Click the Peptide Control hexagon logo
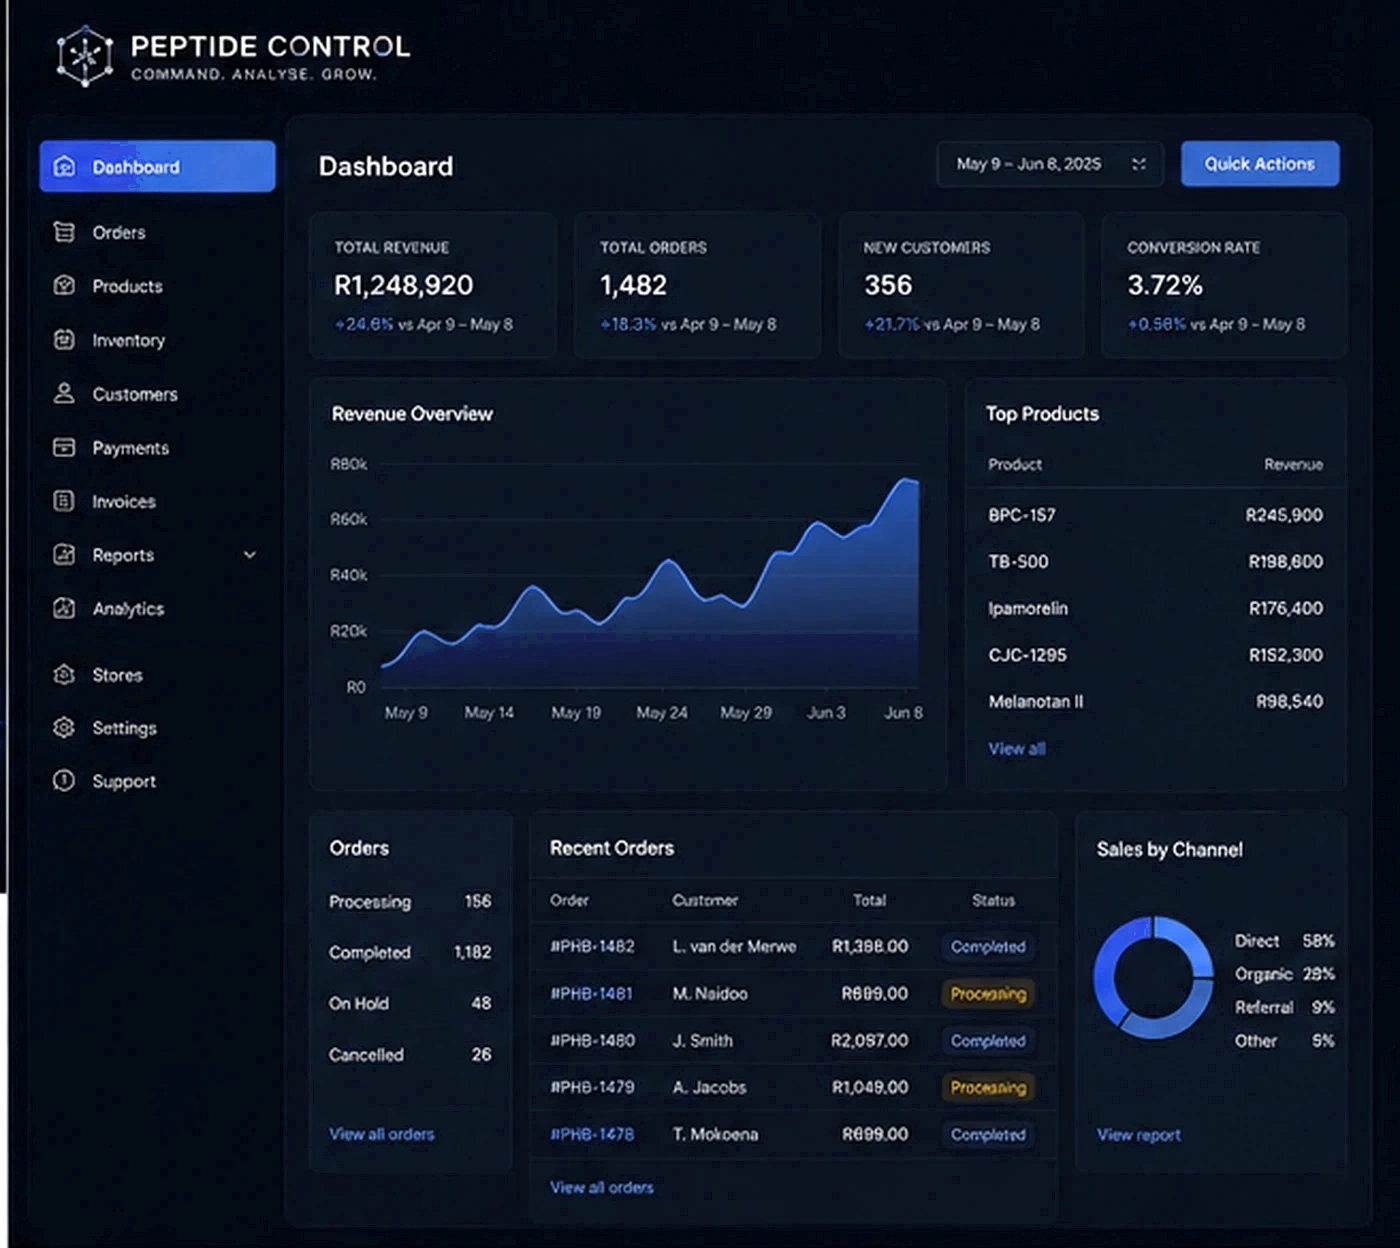 tap(85, 56)
